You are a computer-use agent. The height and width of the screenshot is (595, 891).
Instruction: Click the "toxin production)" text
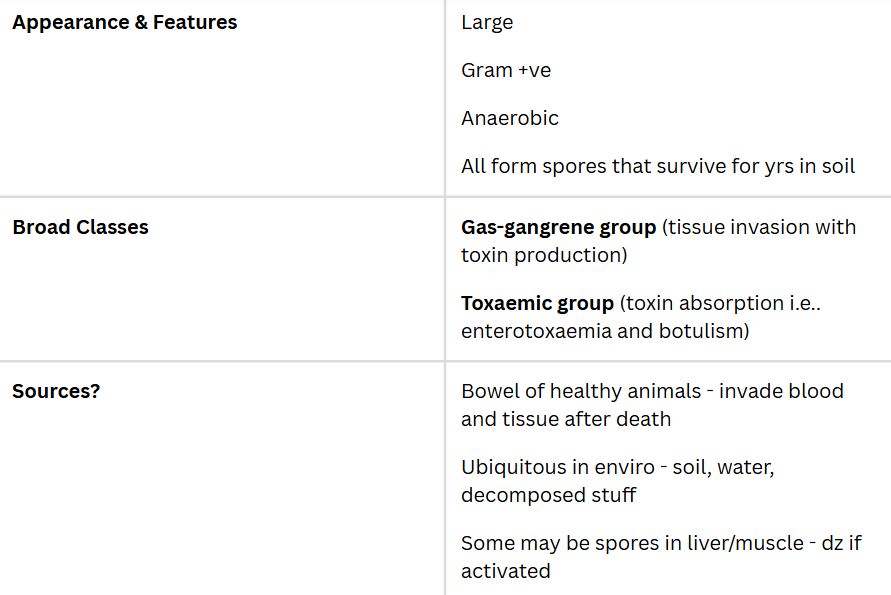tap(544, 255)
